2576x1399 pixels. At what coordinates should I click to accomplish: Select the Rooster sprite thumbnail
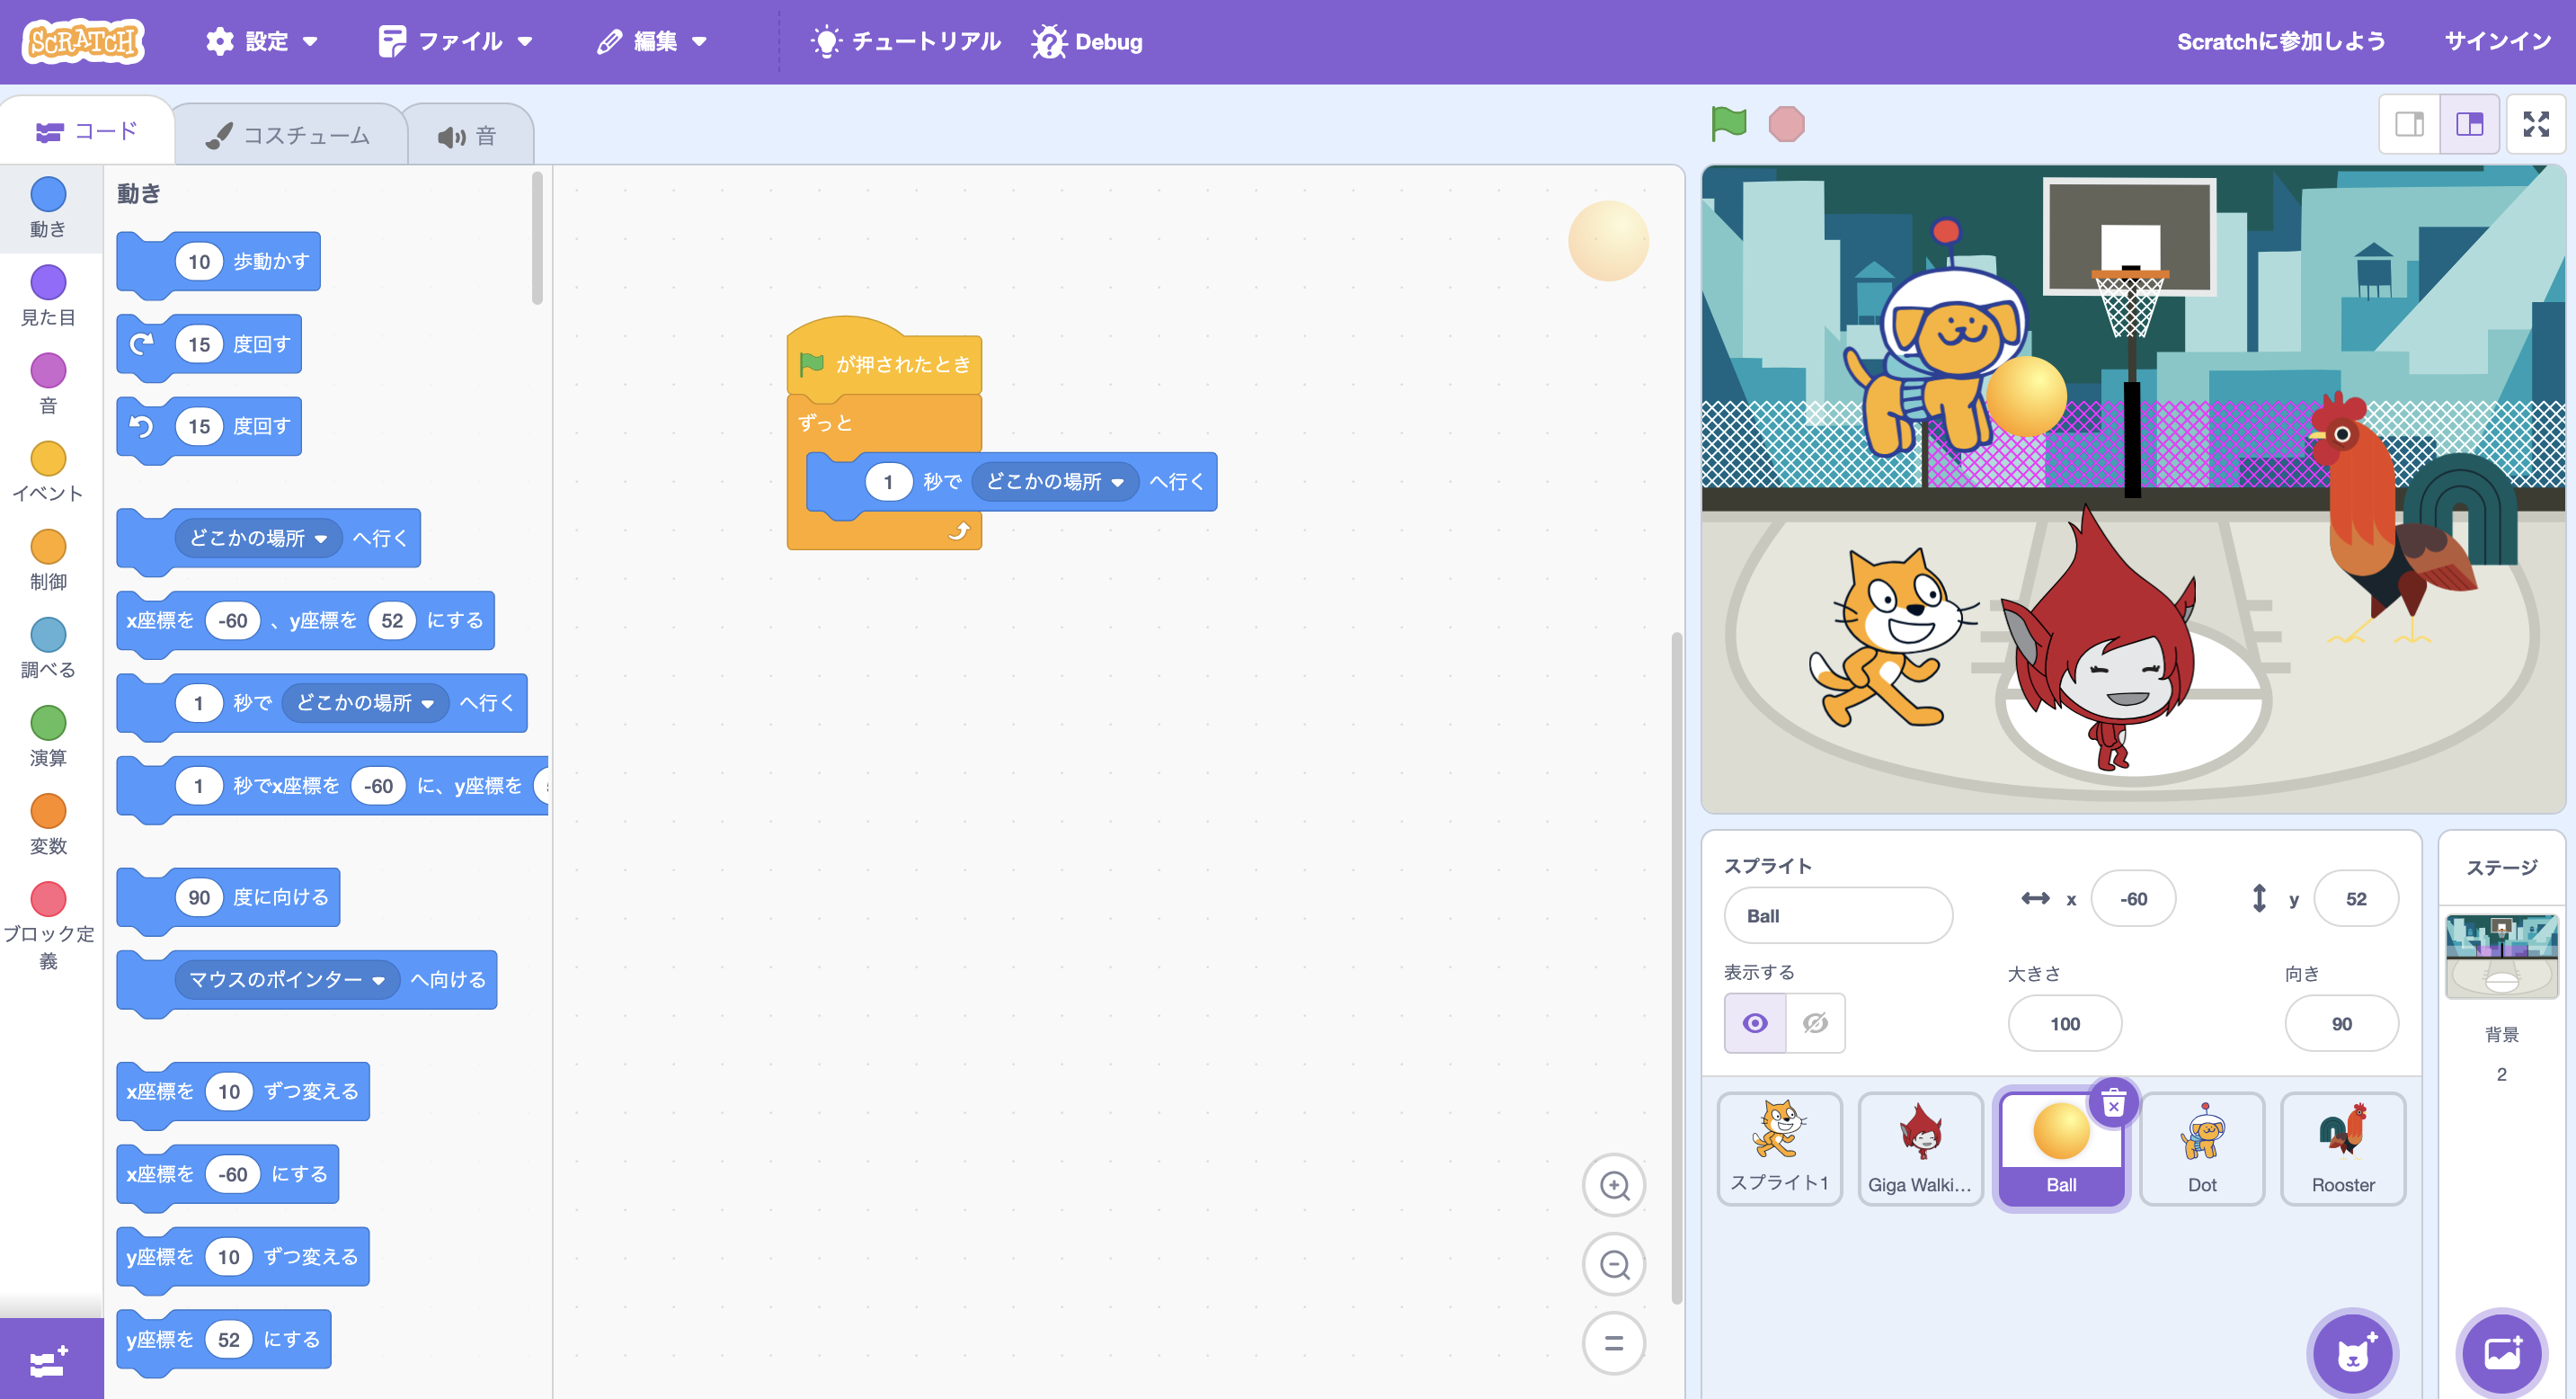(x=2342, y=1150)
